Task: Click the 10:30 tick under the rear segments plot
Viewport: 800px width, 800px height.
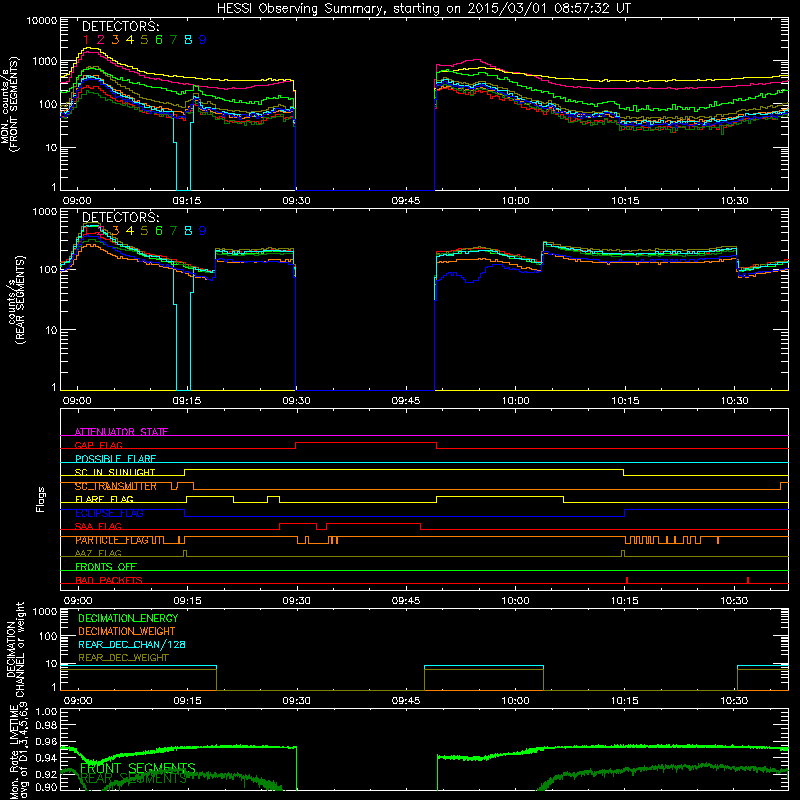Action: coord(735,401)
